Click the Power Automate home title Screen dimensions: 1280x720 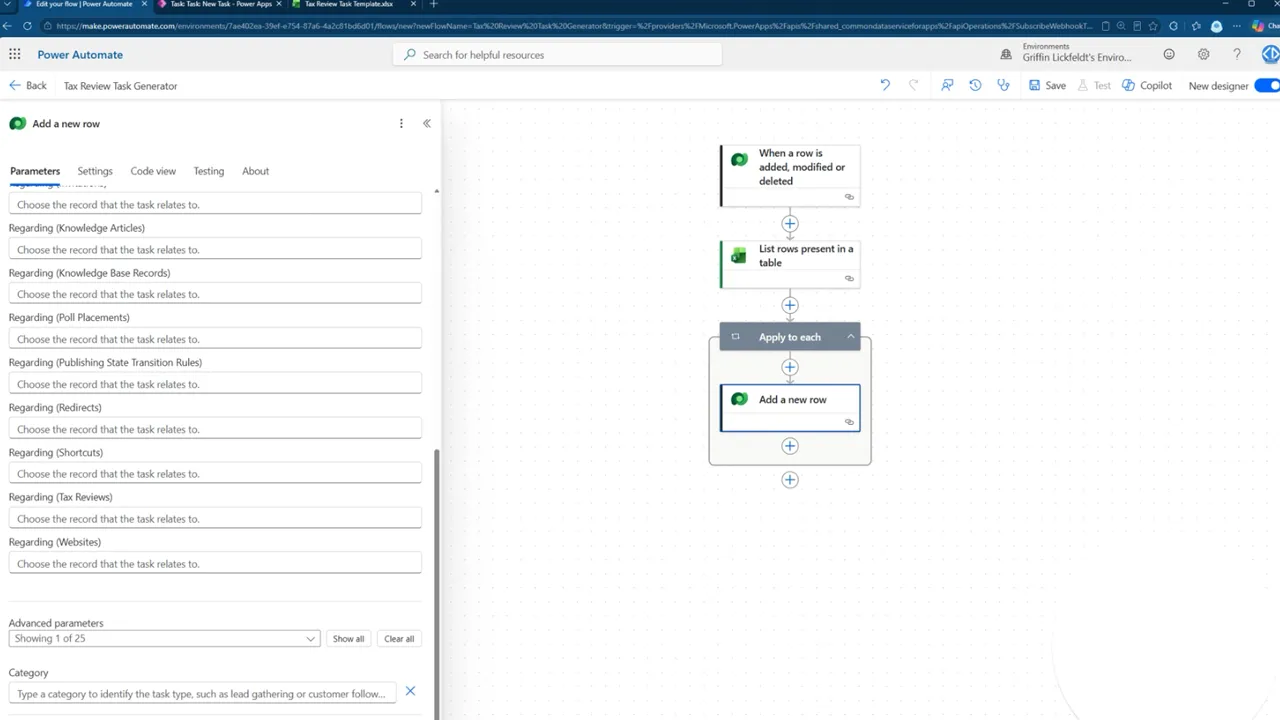pos(80,55)
